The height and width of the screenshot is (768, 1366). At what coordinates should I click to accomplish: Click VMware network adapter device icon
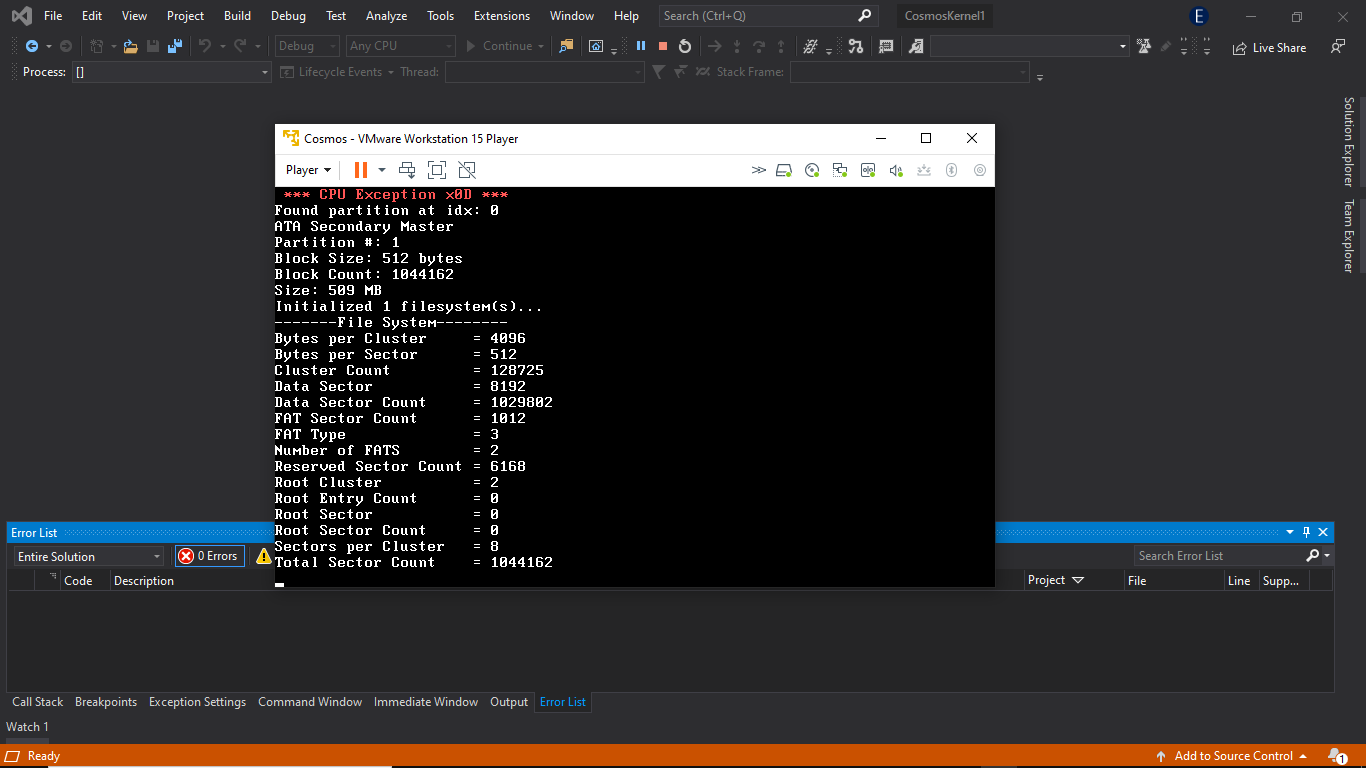(840, 170)
